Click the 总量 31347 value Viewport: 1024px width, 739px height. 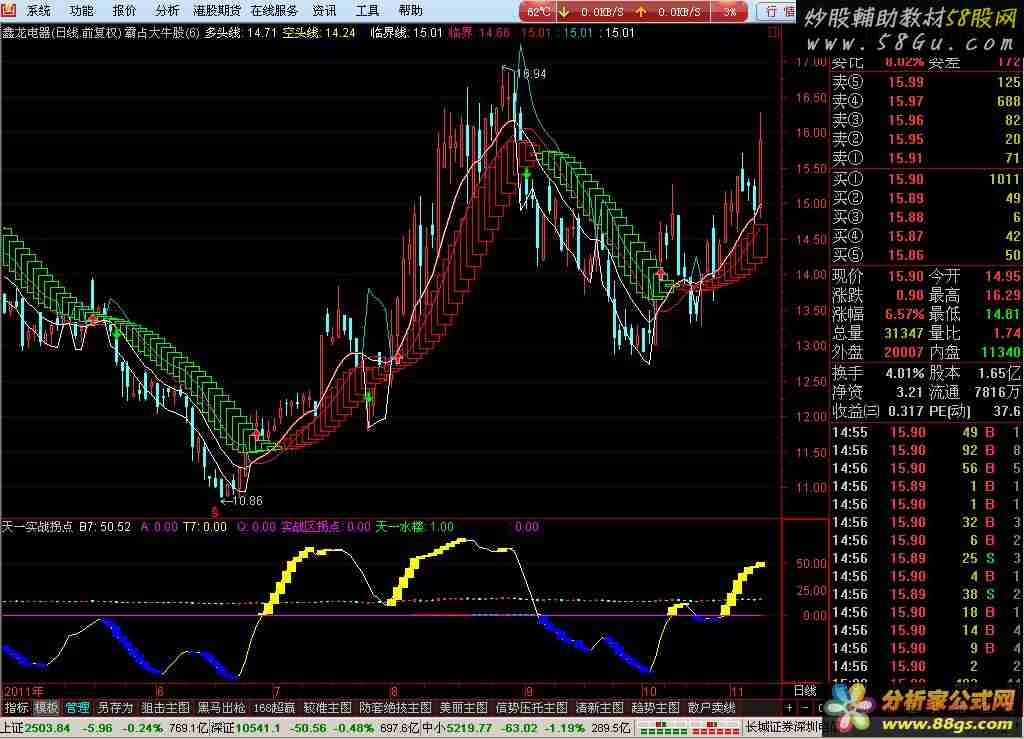click(x=904, y=333)
